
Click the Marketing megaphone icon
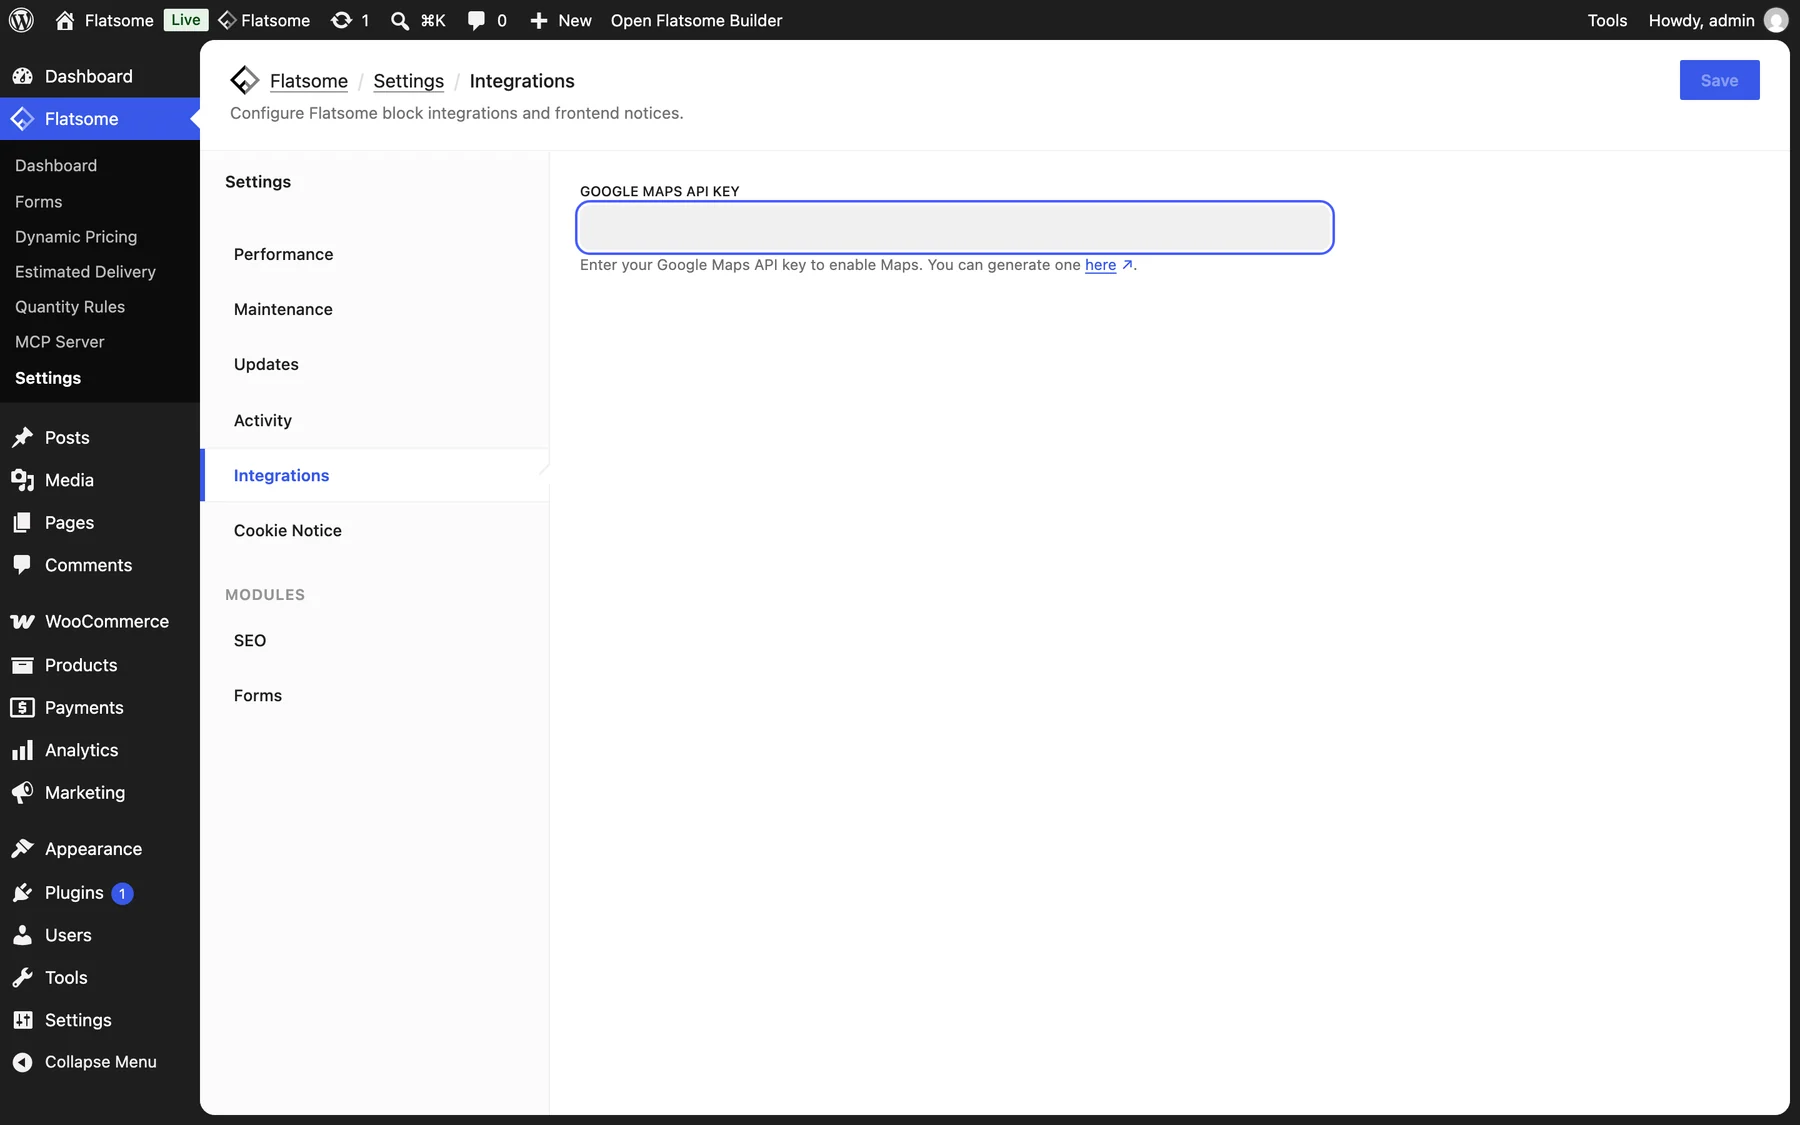click(22, 793)
